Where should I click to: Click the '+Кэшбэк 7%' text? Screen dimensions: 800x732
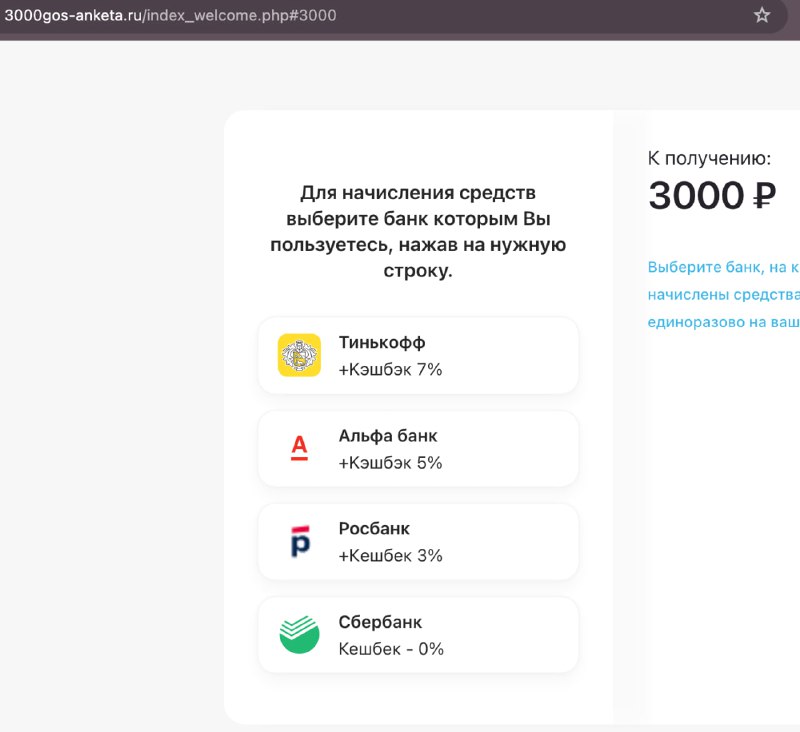pyautogui.click(x=390, y=369)
